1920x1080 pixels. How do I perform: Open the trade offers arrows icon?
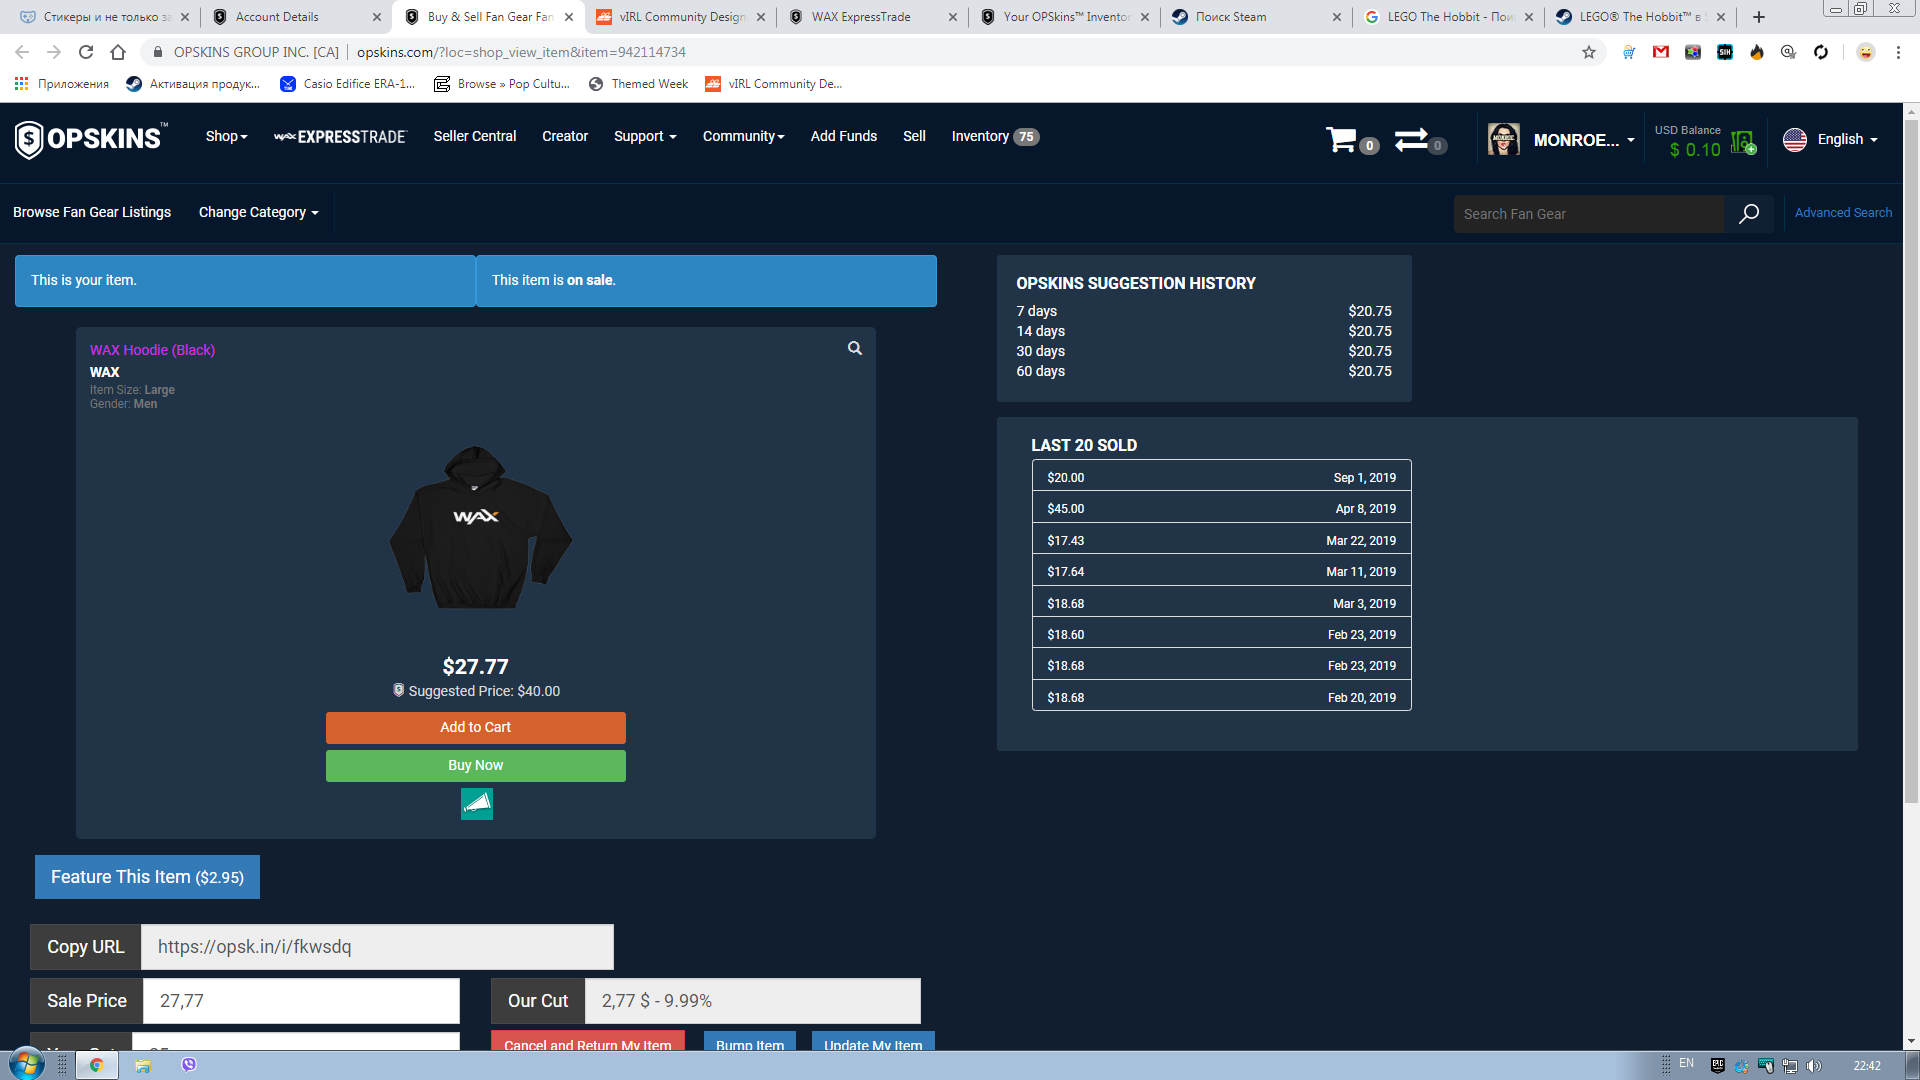tap(1411, 140)
